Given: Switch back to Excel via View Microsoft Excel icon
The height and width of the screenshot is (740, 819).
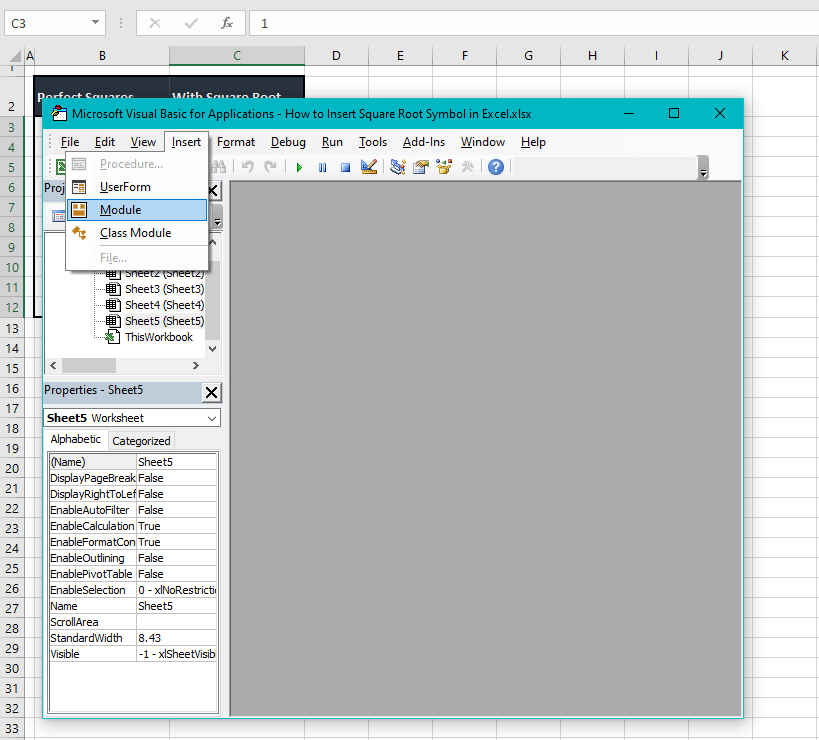Looking at the screenshot, I should pyautogui.click(x=62, y=165).
